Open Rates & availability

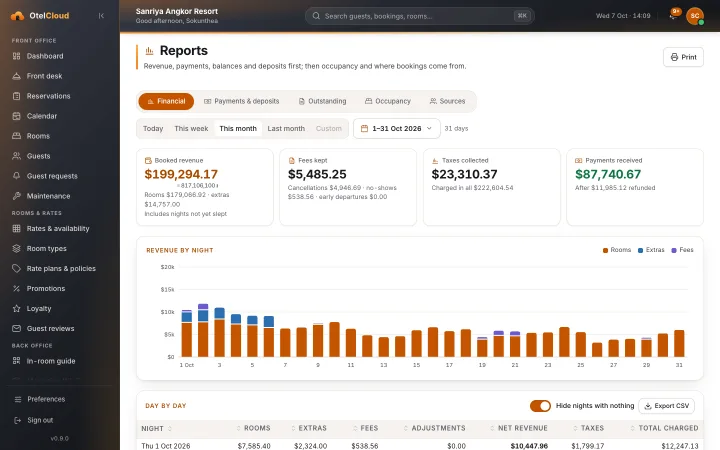coord(60,229)
